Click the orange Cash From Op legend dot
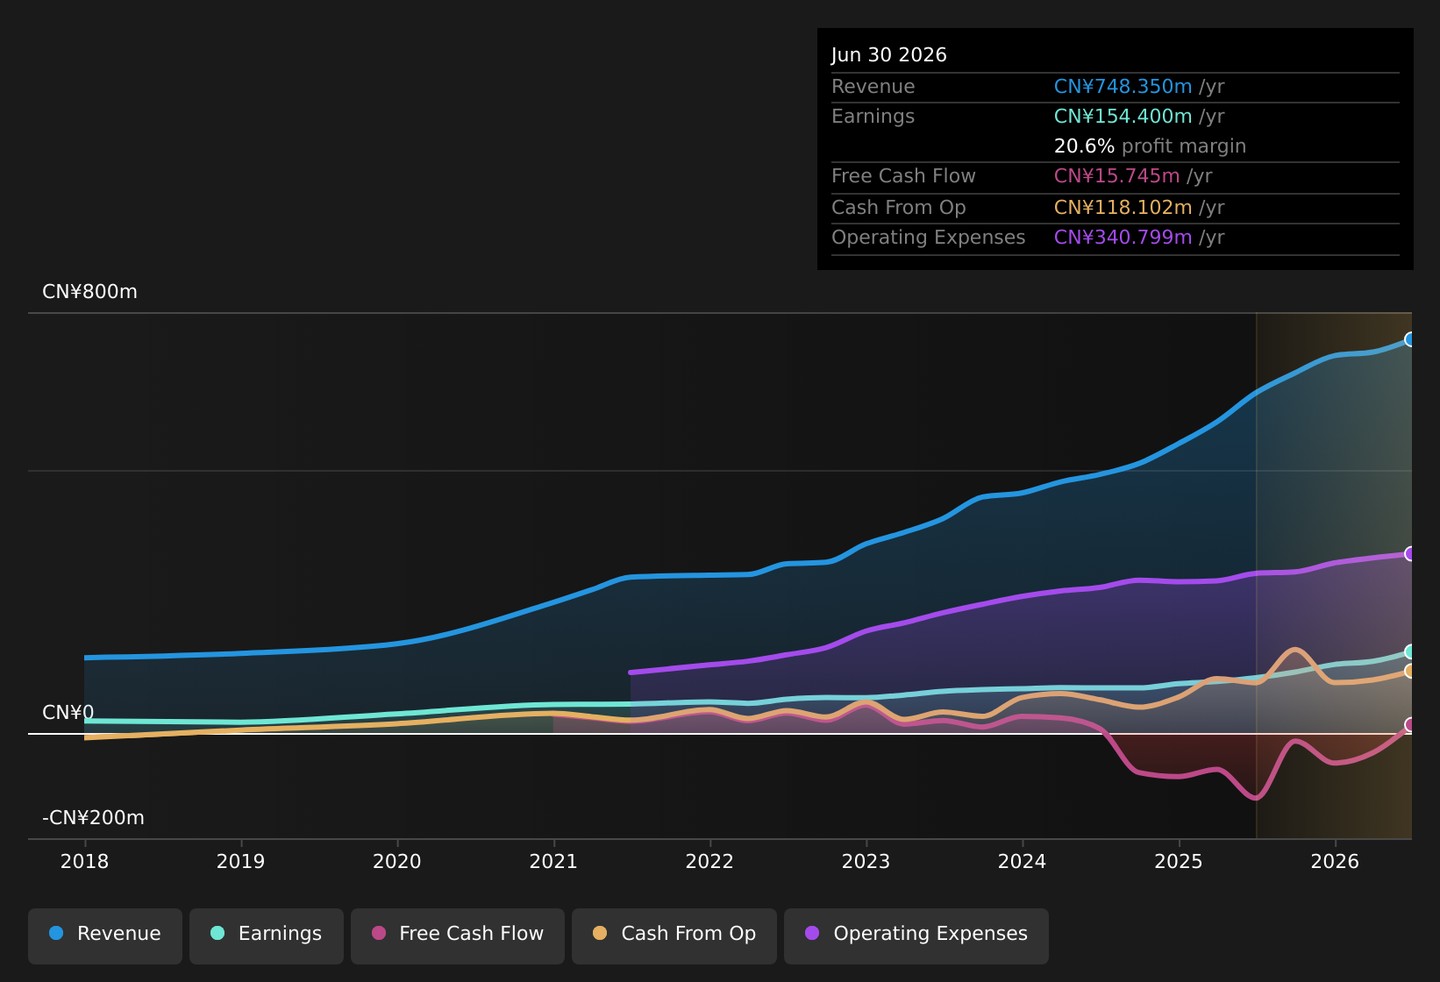 600,933
